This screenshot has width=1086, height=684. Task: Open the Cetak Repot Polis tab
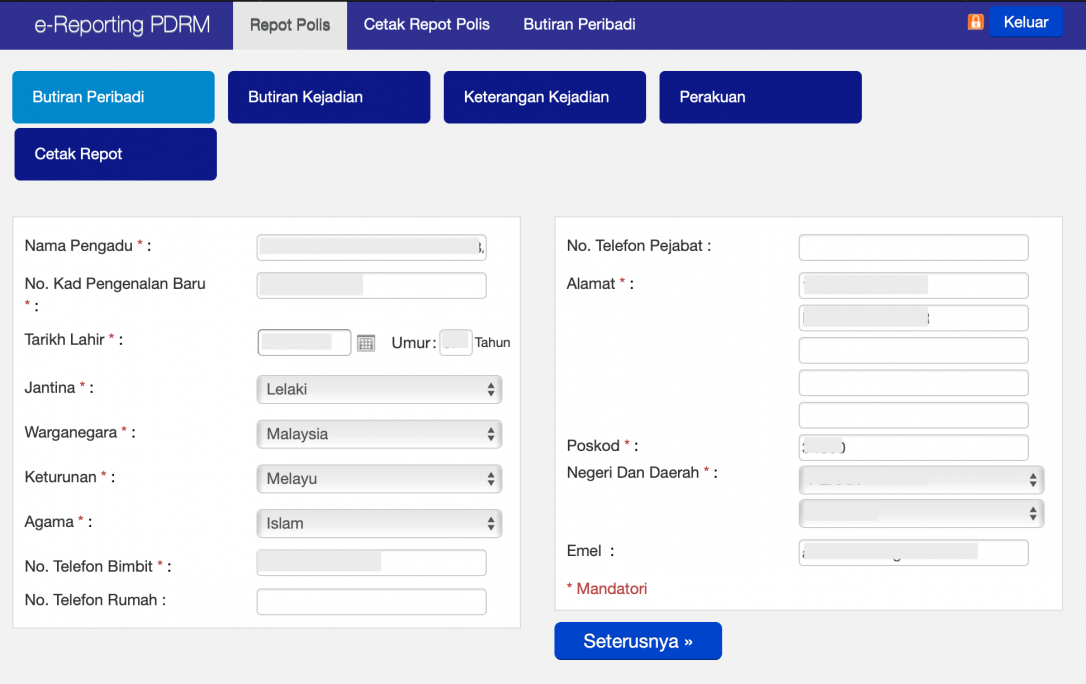pyautogui.click(x=426, y=24)
